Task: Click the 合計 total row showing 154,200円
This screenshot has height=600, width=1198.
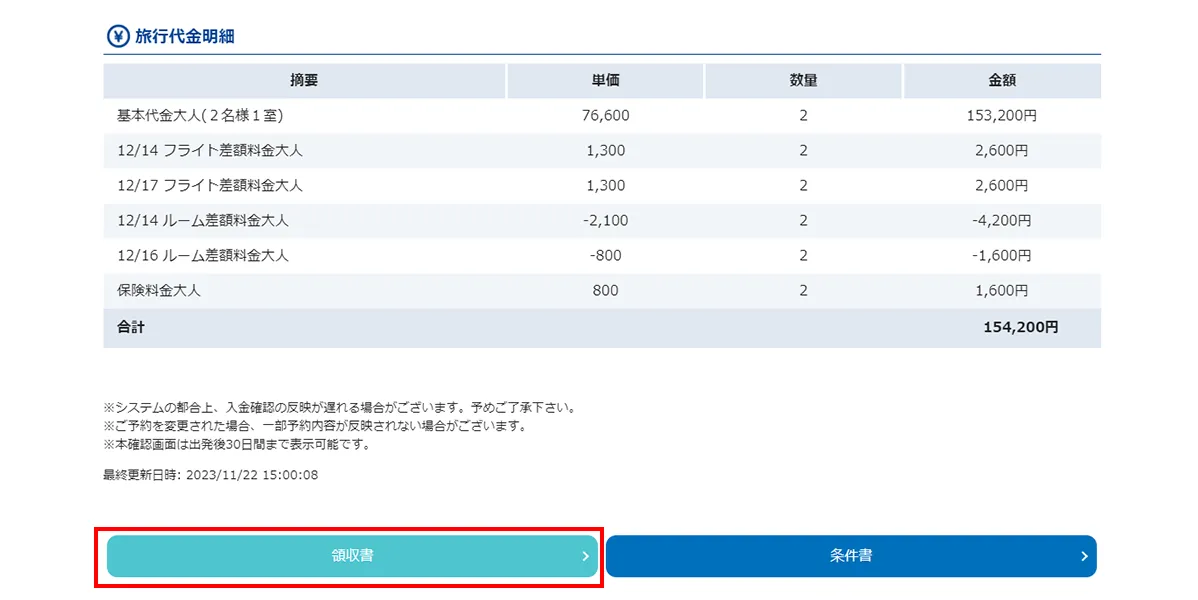Action: [x=600, y=327]
